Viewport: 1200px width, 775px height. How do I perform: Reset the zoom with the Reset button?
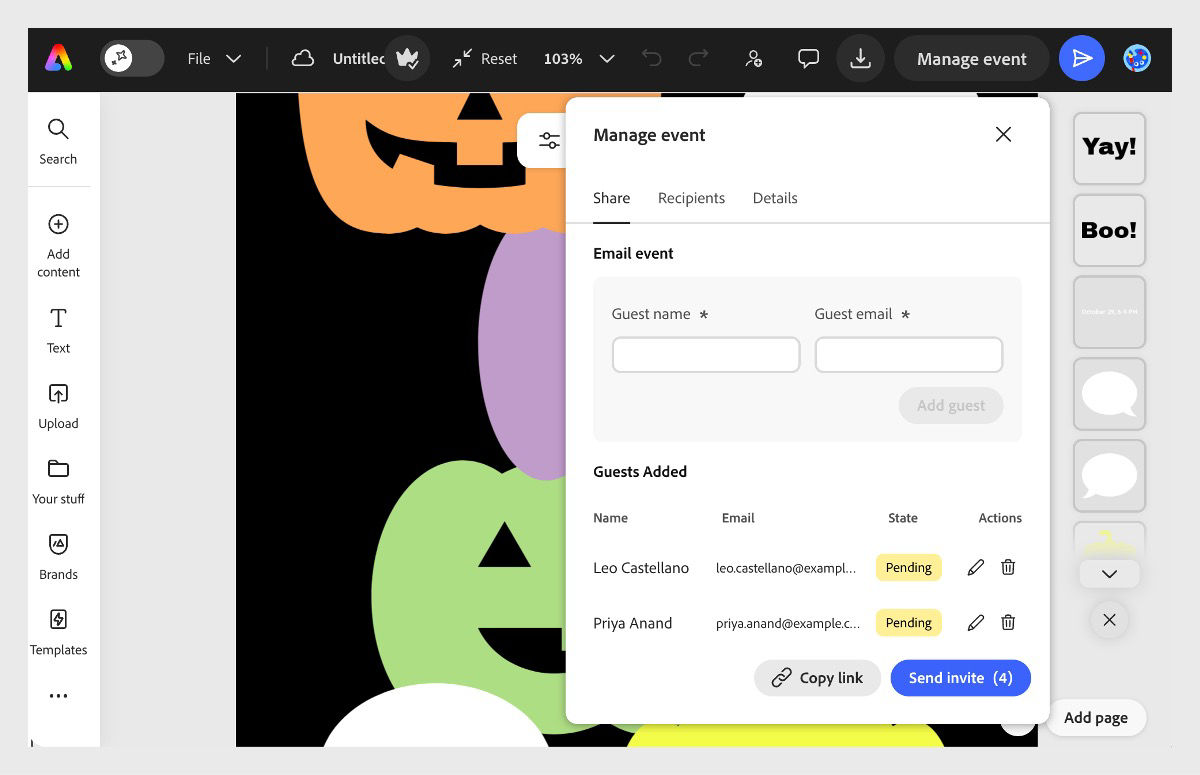[484, 59]
